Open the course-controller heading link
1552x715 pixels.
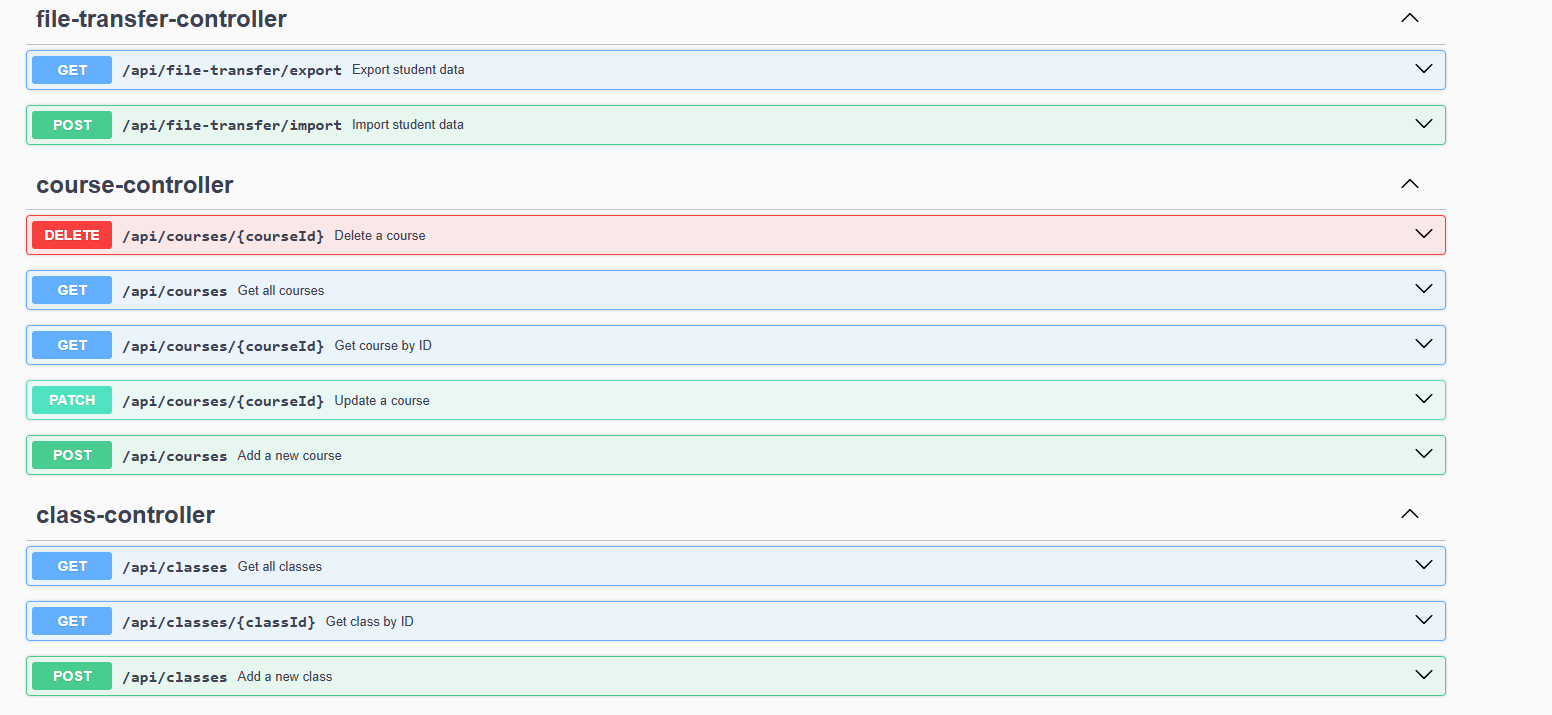[x=135, y=185]
